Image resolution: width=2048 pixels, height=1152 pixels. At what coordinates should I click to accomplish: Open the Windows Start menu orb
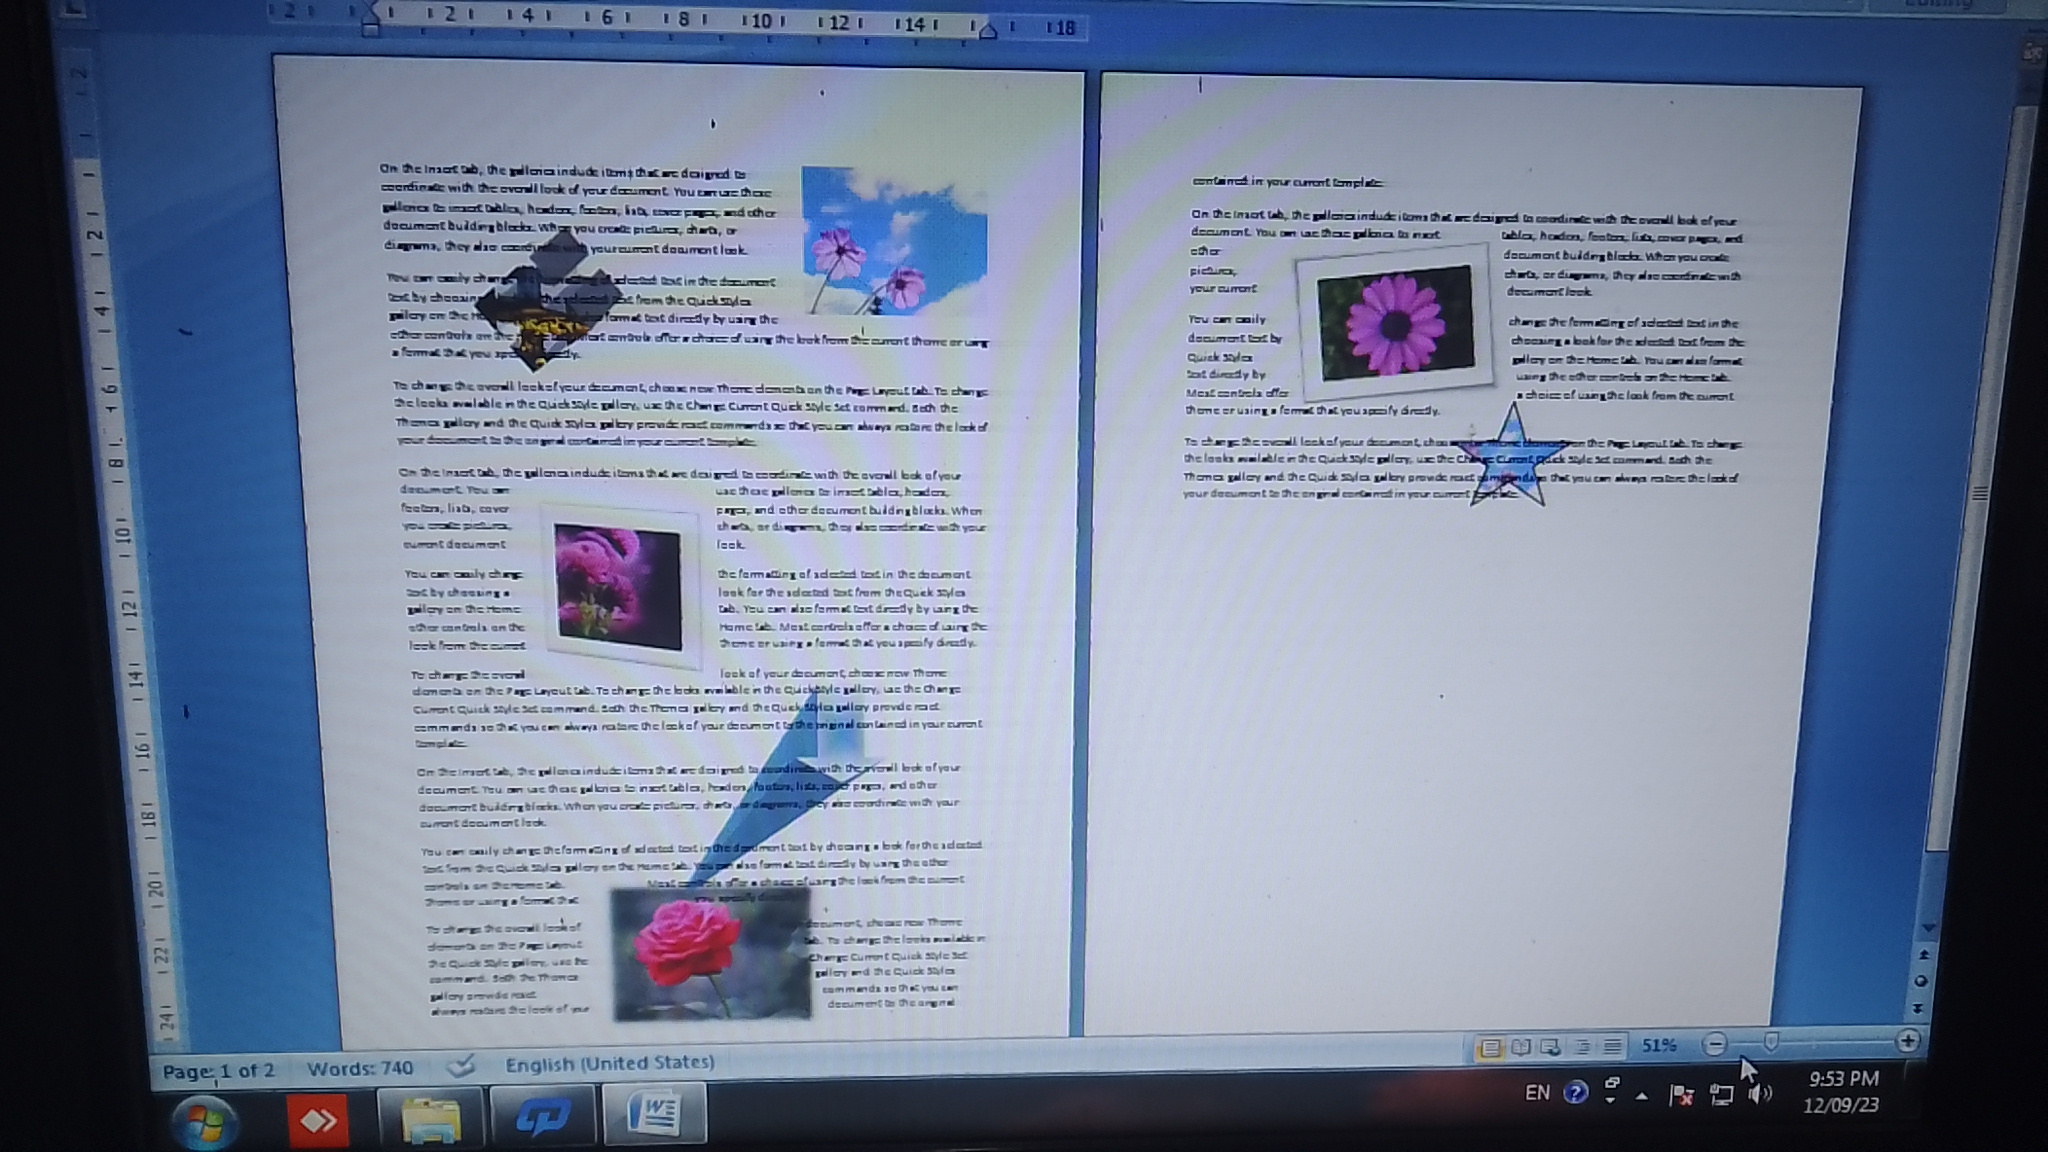point(205,1122)
